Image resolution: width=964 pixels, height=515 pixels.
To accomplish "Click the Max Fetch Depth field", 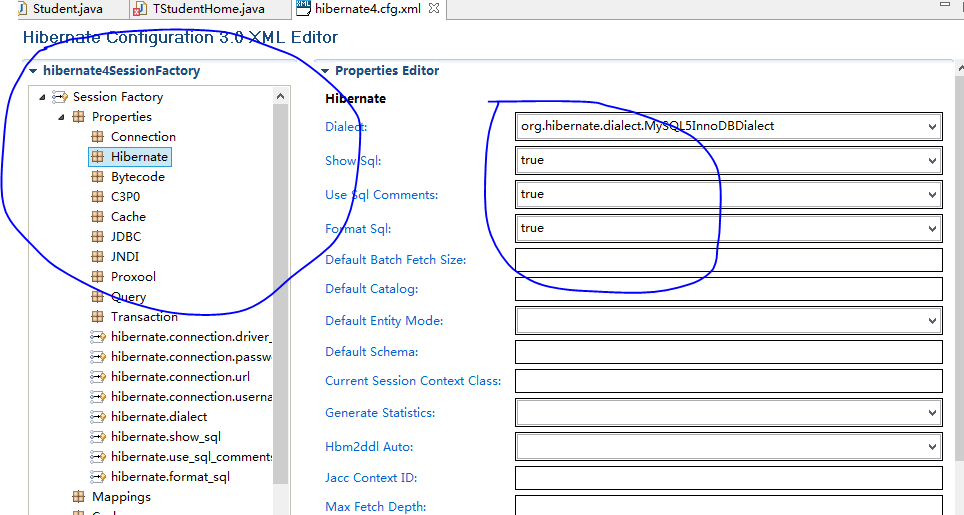I will pos(729,505).
